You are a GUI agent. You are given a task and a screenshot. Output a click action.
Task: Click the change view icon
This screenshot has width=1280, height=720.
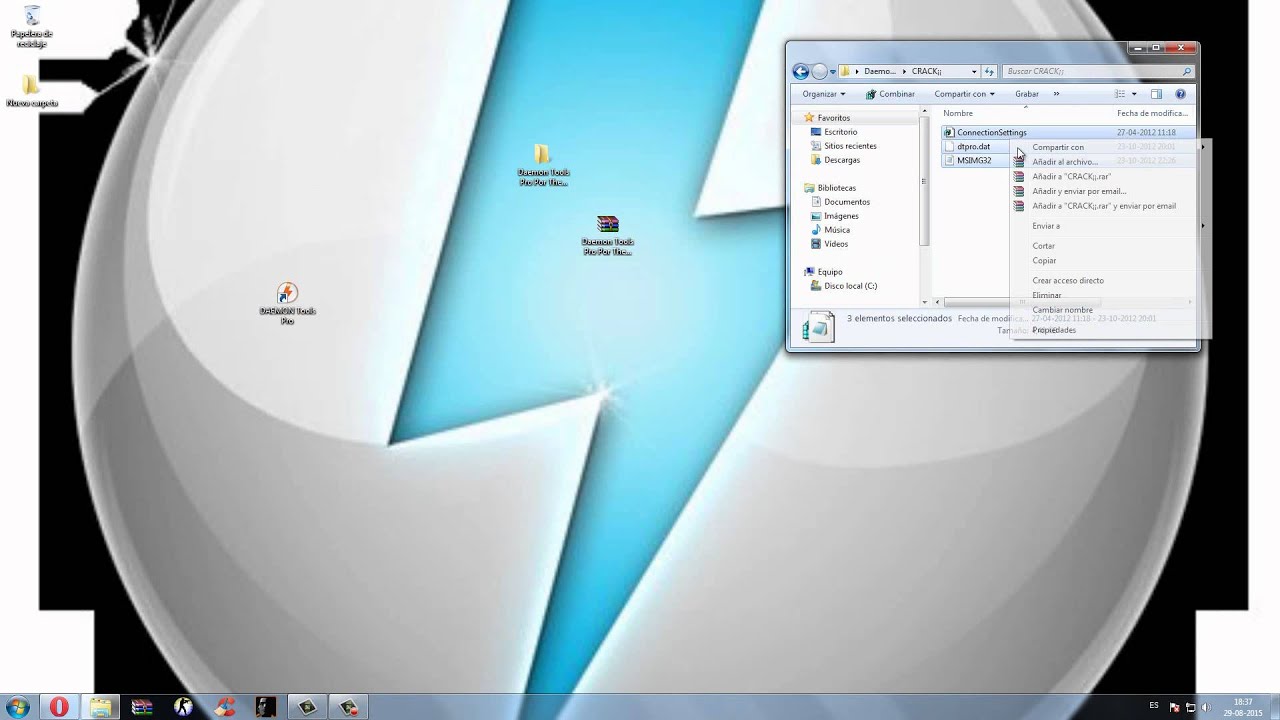(x=1120, y=94)
